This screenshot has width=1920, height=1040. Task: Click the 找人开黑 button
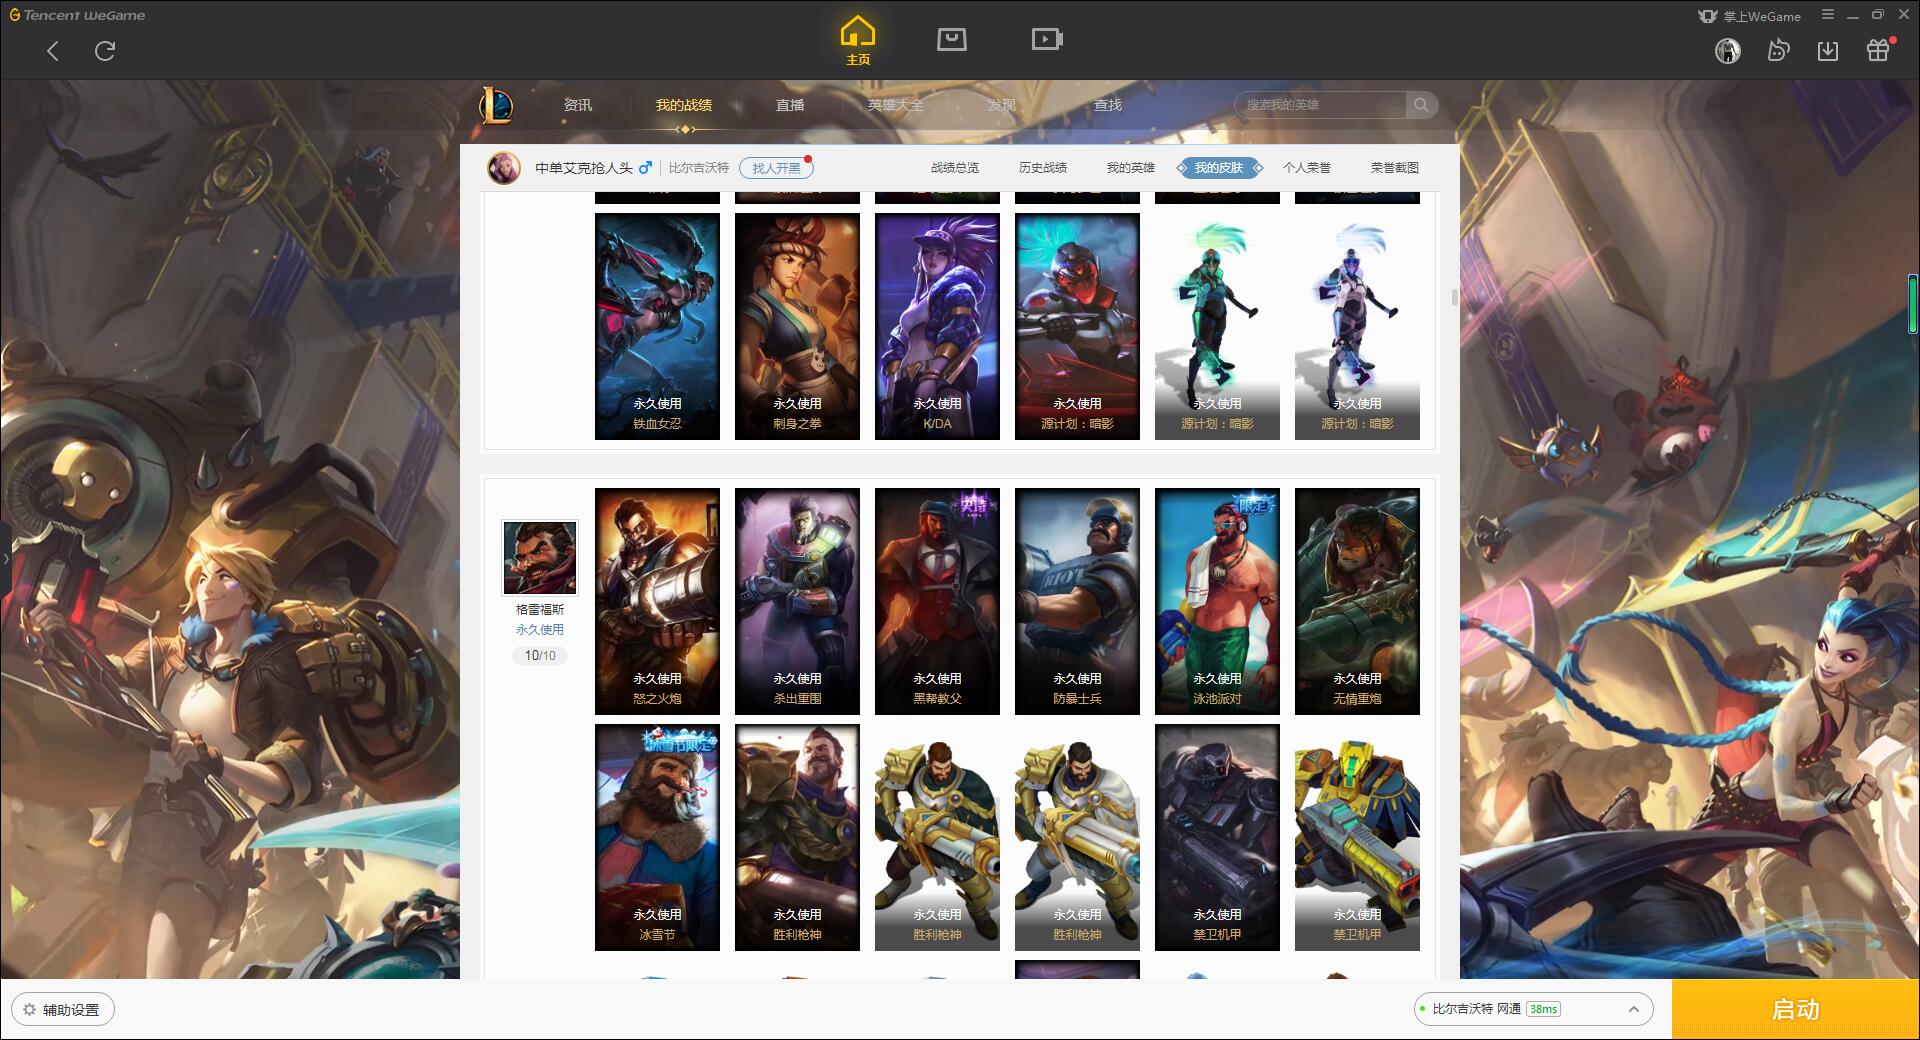(776, 168)
